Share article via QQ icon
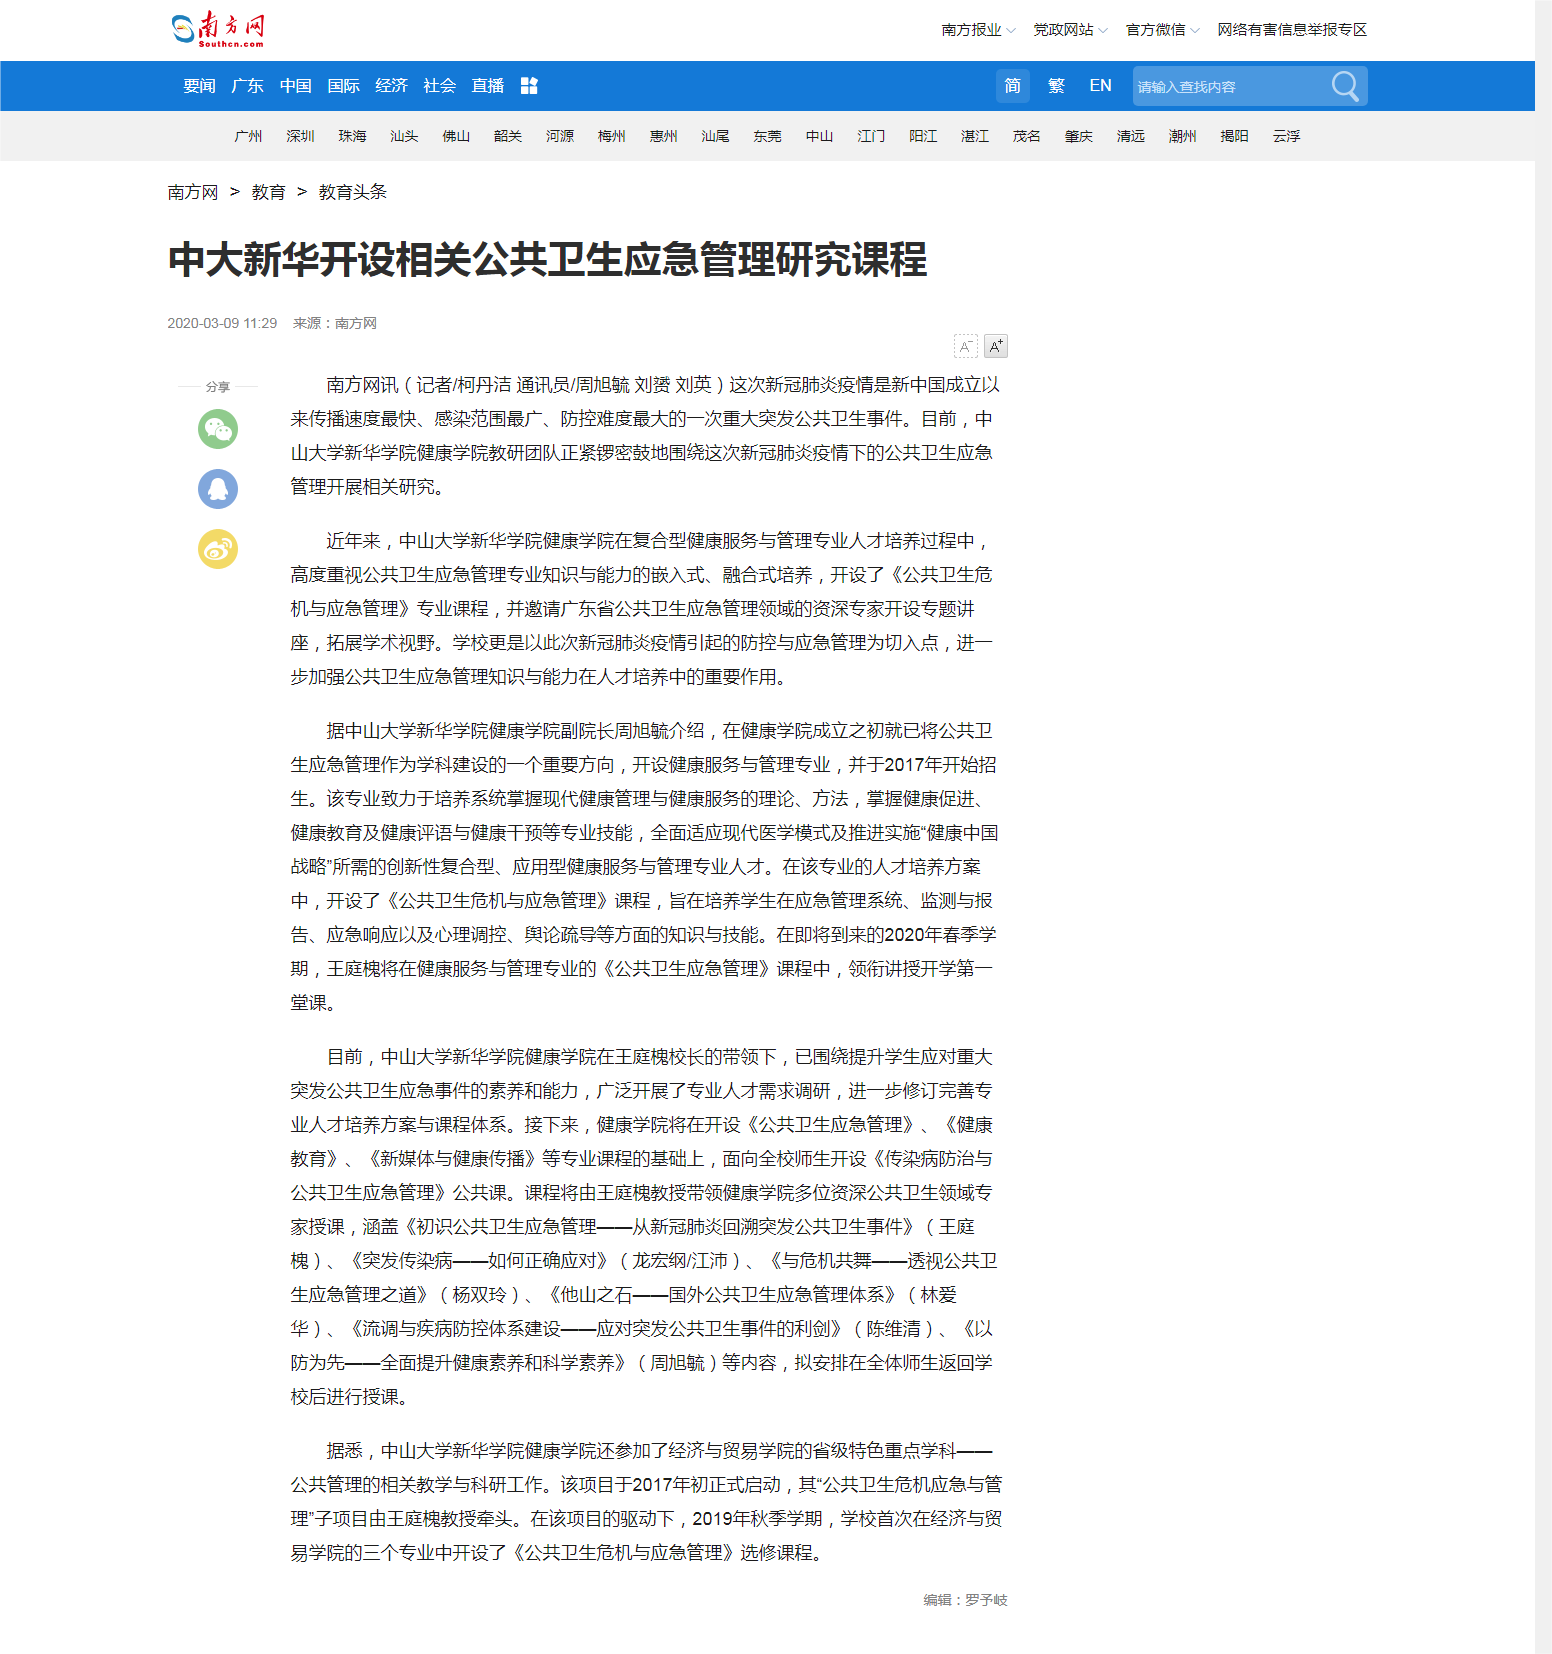This screenshot has width=1552, height=1654. pos(218,489)
